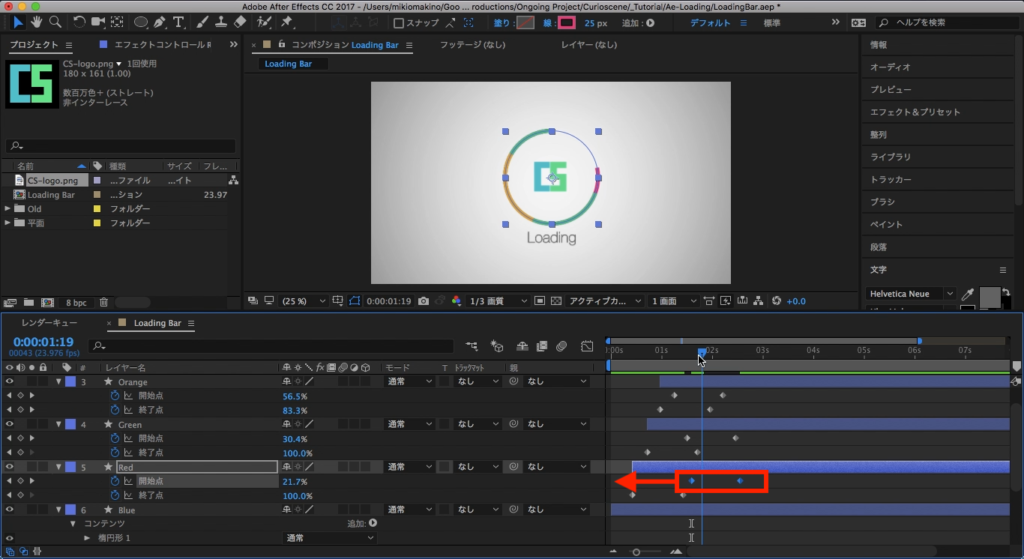The image size is (1024, 559).
Task: Click the 0:00:01:19 timecode in the timeline
Action: [x=42, y=341]
